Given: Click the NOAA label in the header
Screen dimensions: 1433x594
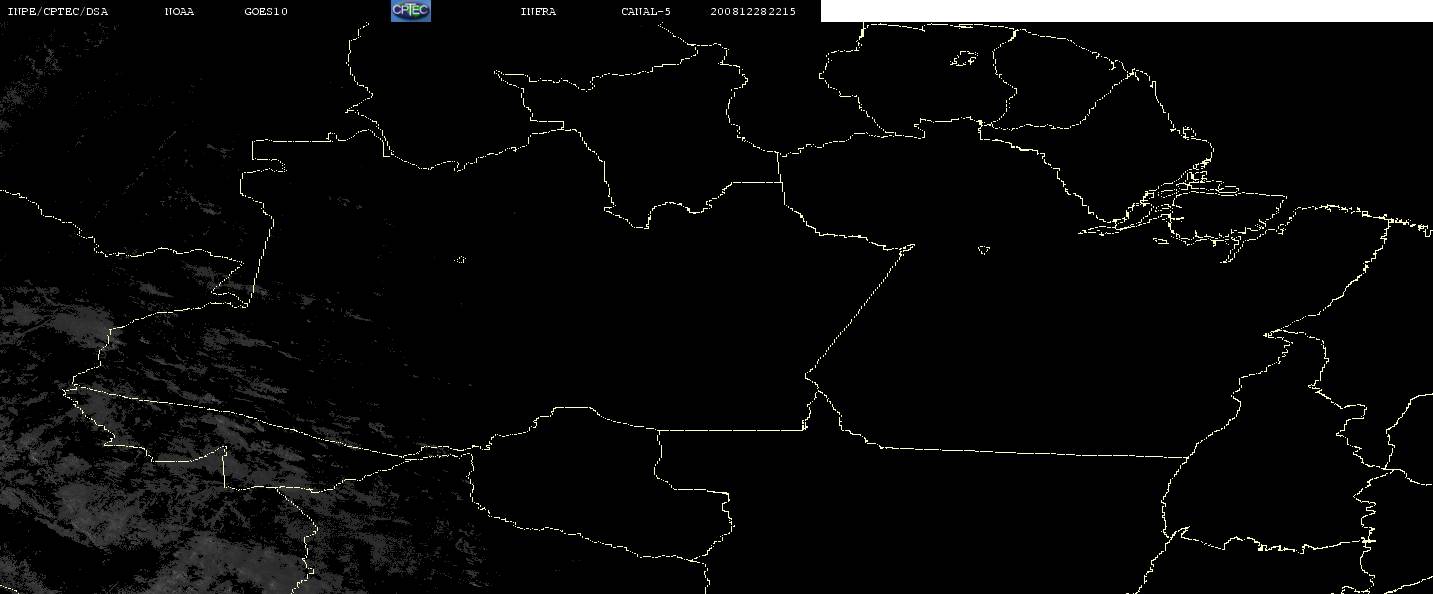Looking at the screenshot, I should 180,12.
